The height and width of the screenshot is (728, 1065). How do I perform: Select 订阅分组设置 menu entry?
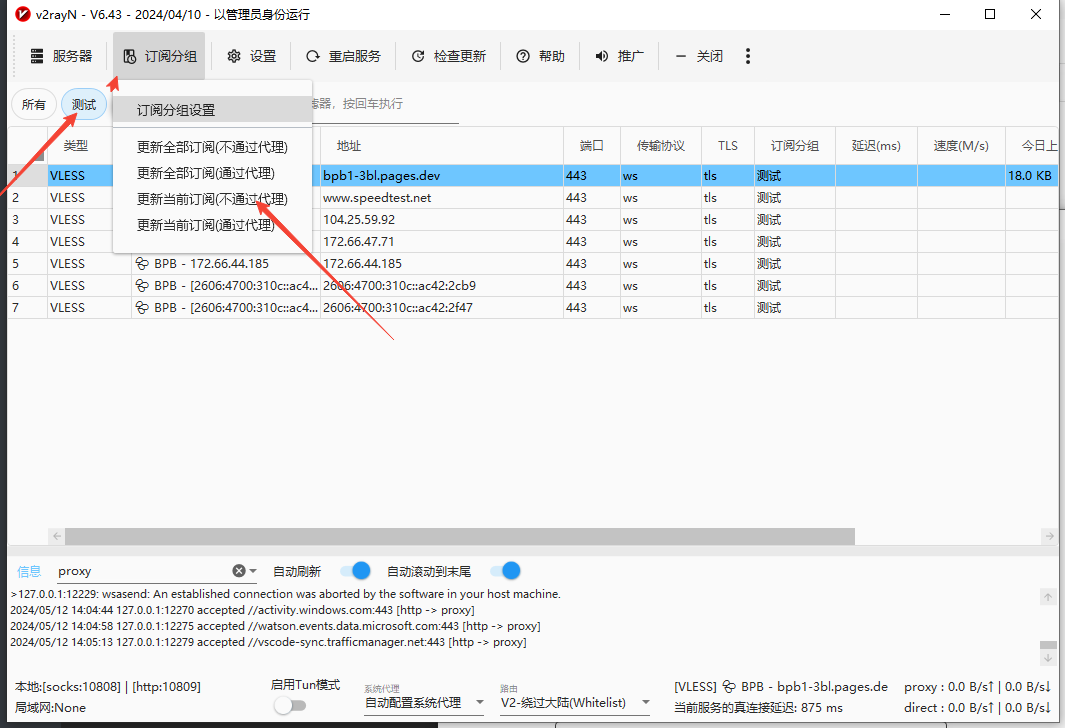tap(176, 110)
